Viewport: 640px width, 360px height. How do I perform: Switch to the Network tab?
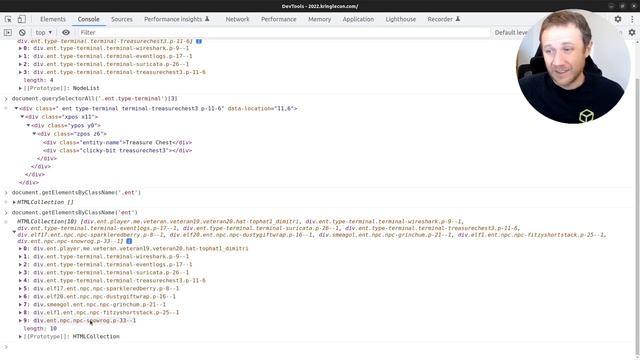coord(237,19)
